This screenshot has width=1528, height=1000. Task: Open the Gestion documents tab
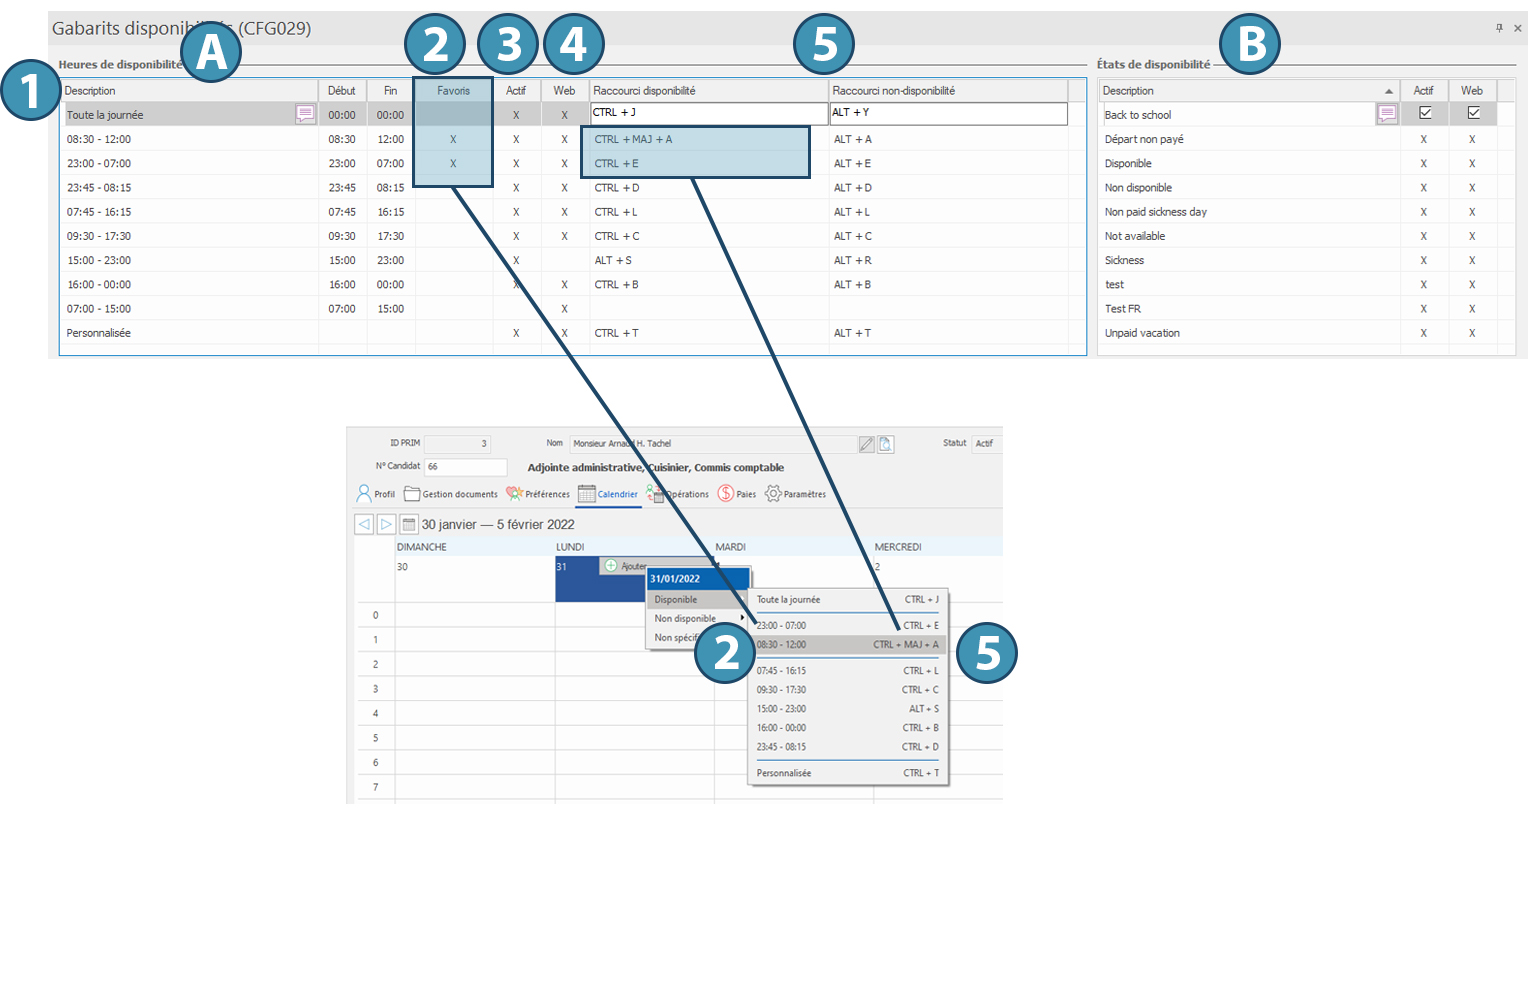click(450, 494)
